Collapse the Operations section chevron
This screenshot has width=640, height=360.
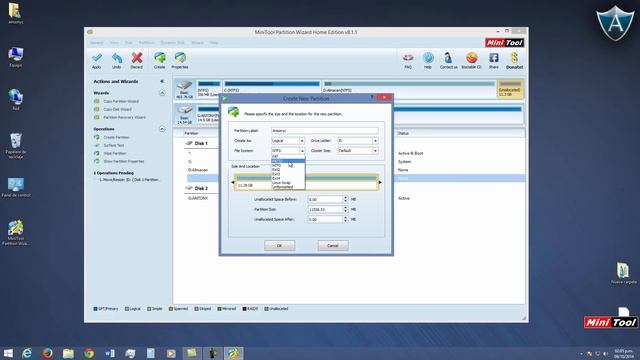[162, 129]
